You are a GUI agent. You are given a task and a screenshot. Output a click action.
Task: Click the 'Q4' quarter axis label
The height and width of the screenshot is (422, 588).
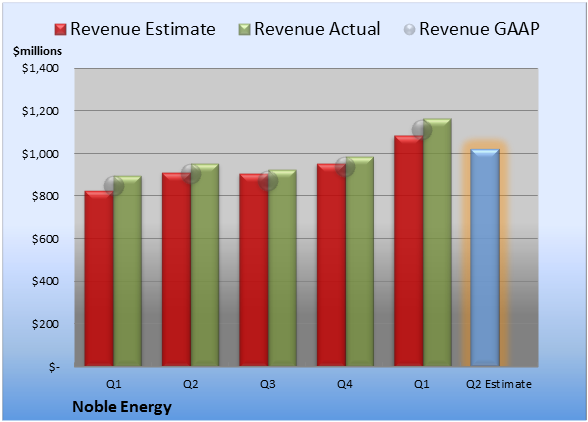pyautogui.click(x=345, y=384)
